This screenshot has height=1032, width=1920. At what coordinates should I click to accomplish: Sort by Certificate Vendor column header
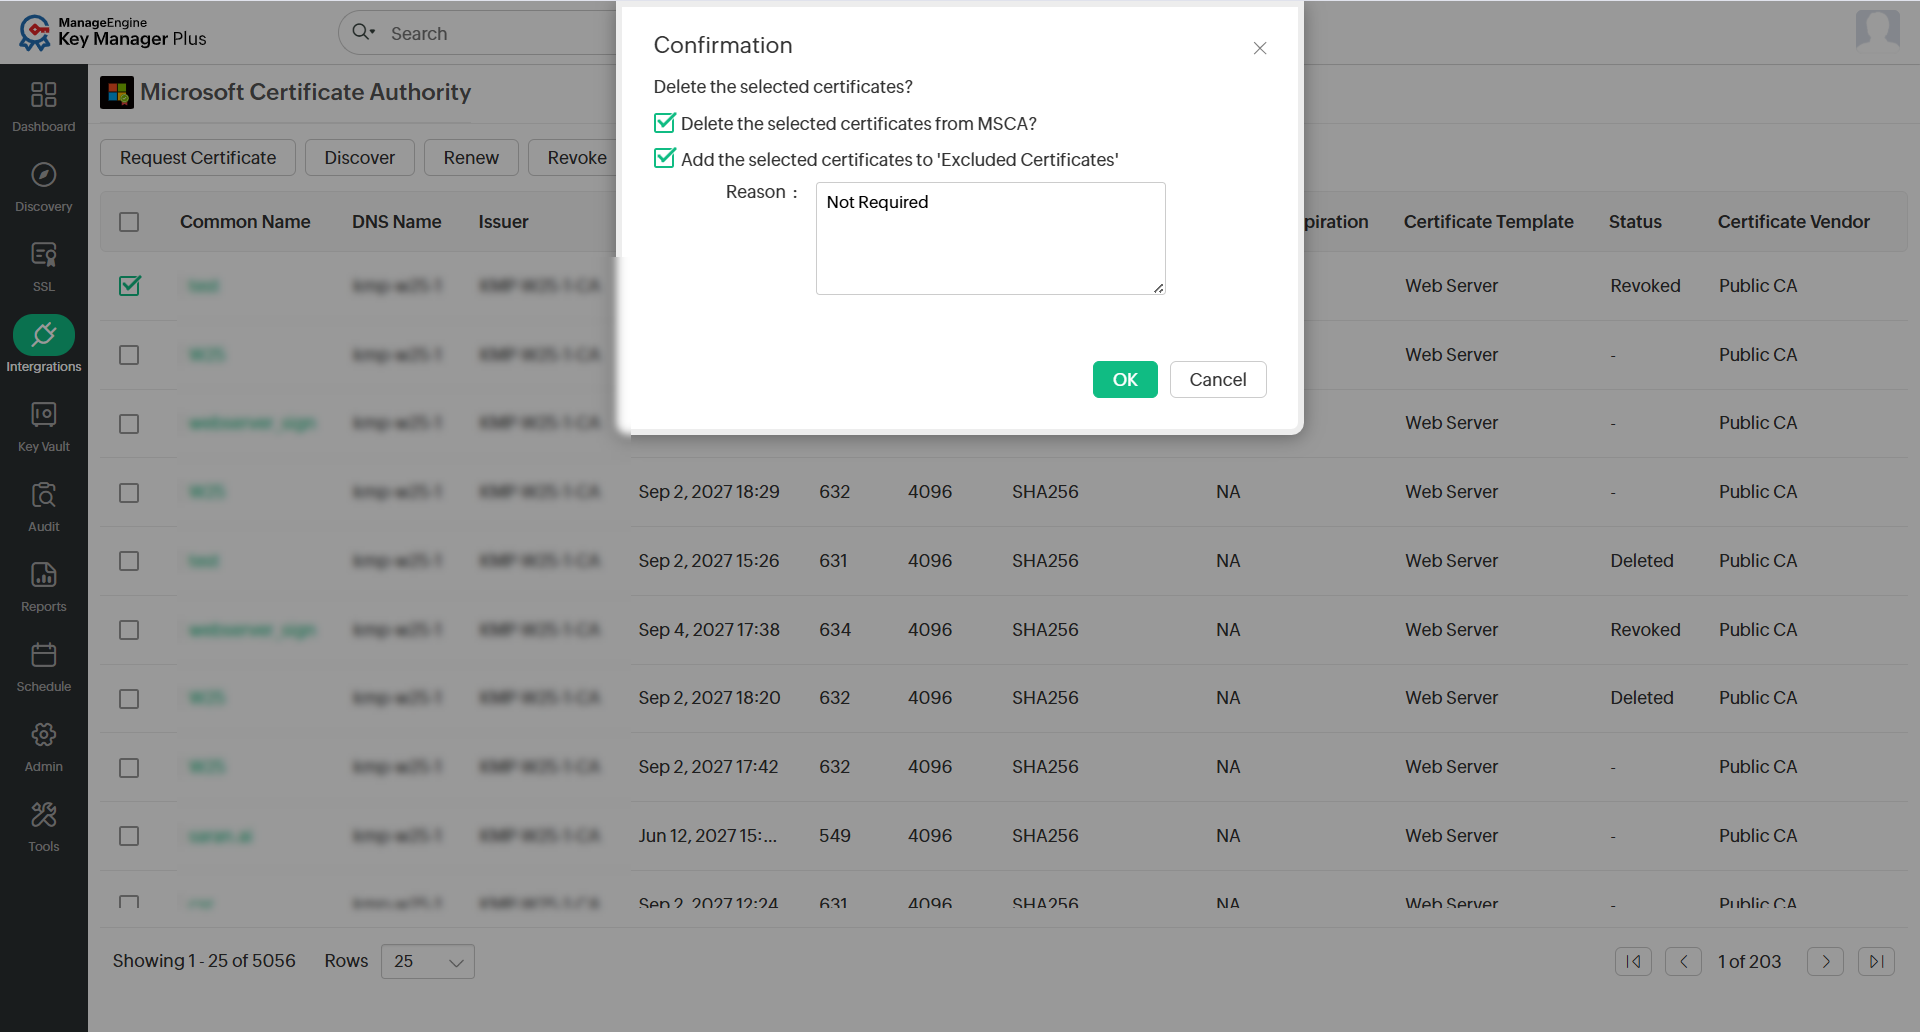tap(1794, 222)
